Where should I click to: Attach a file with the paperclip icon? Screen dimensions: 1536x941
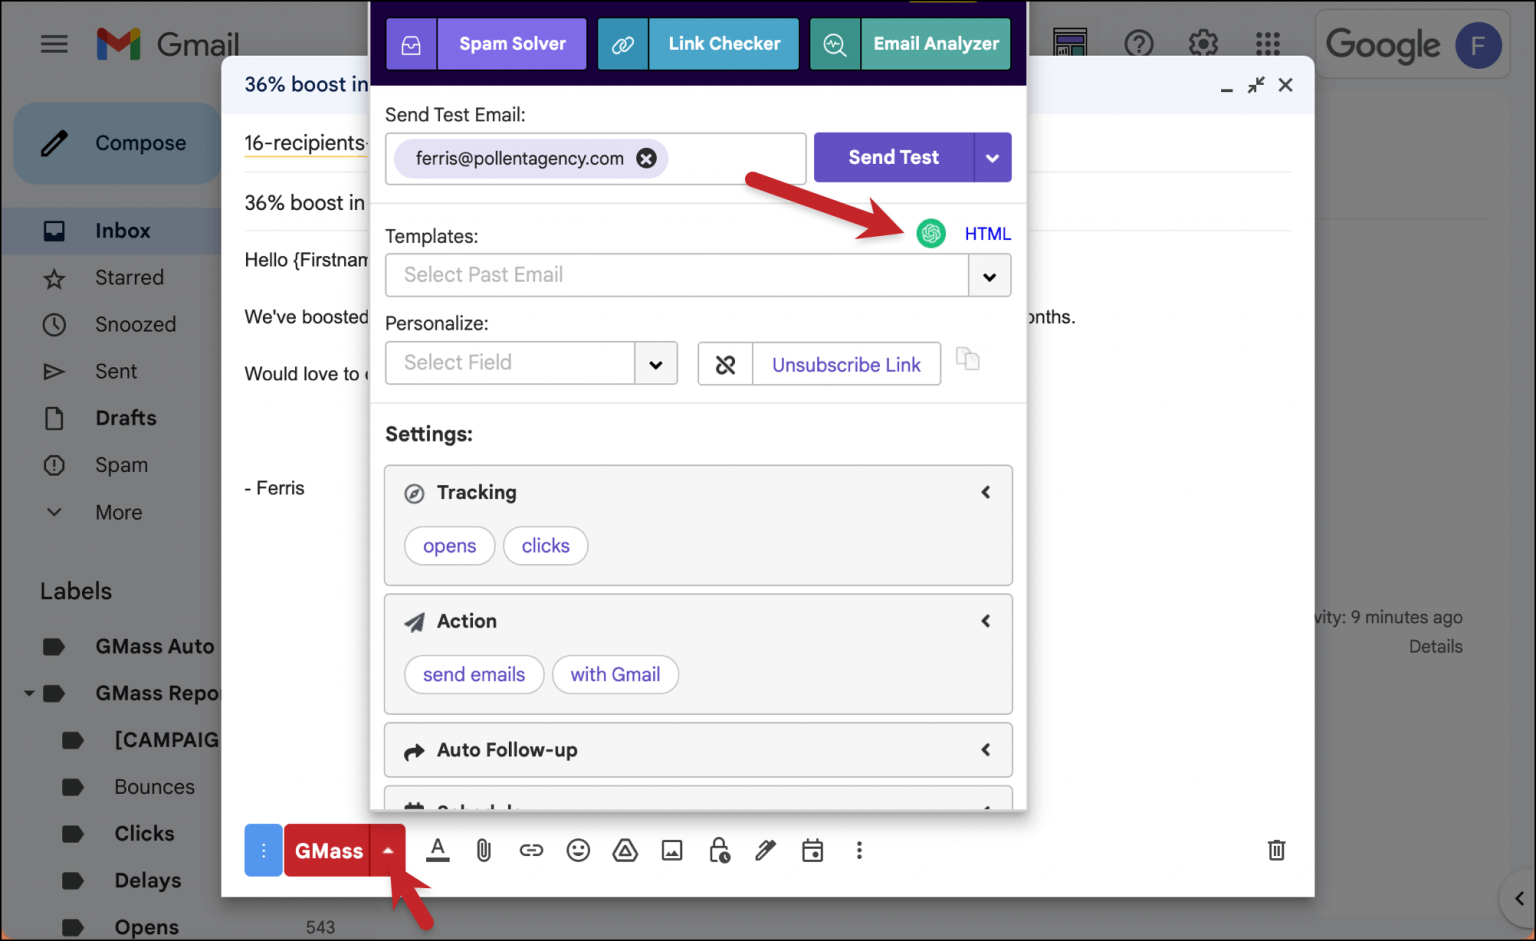[484, 850]
